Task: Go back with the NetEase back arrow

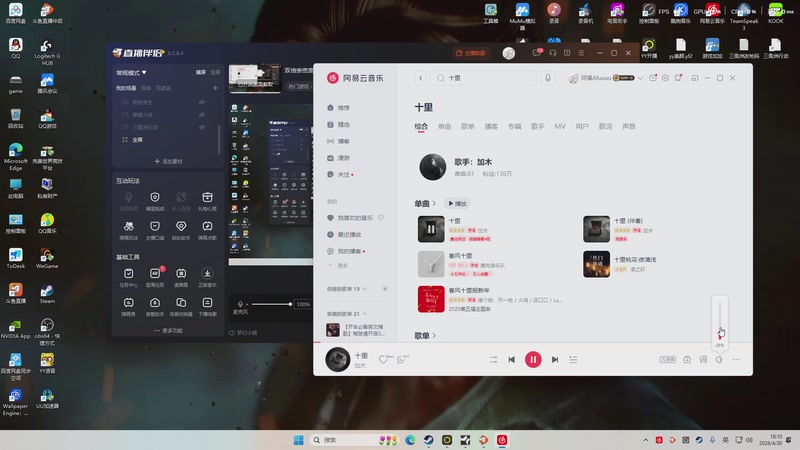Action: pyautogui.click(x=420, y=78)
